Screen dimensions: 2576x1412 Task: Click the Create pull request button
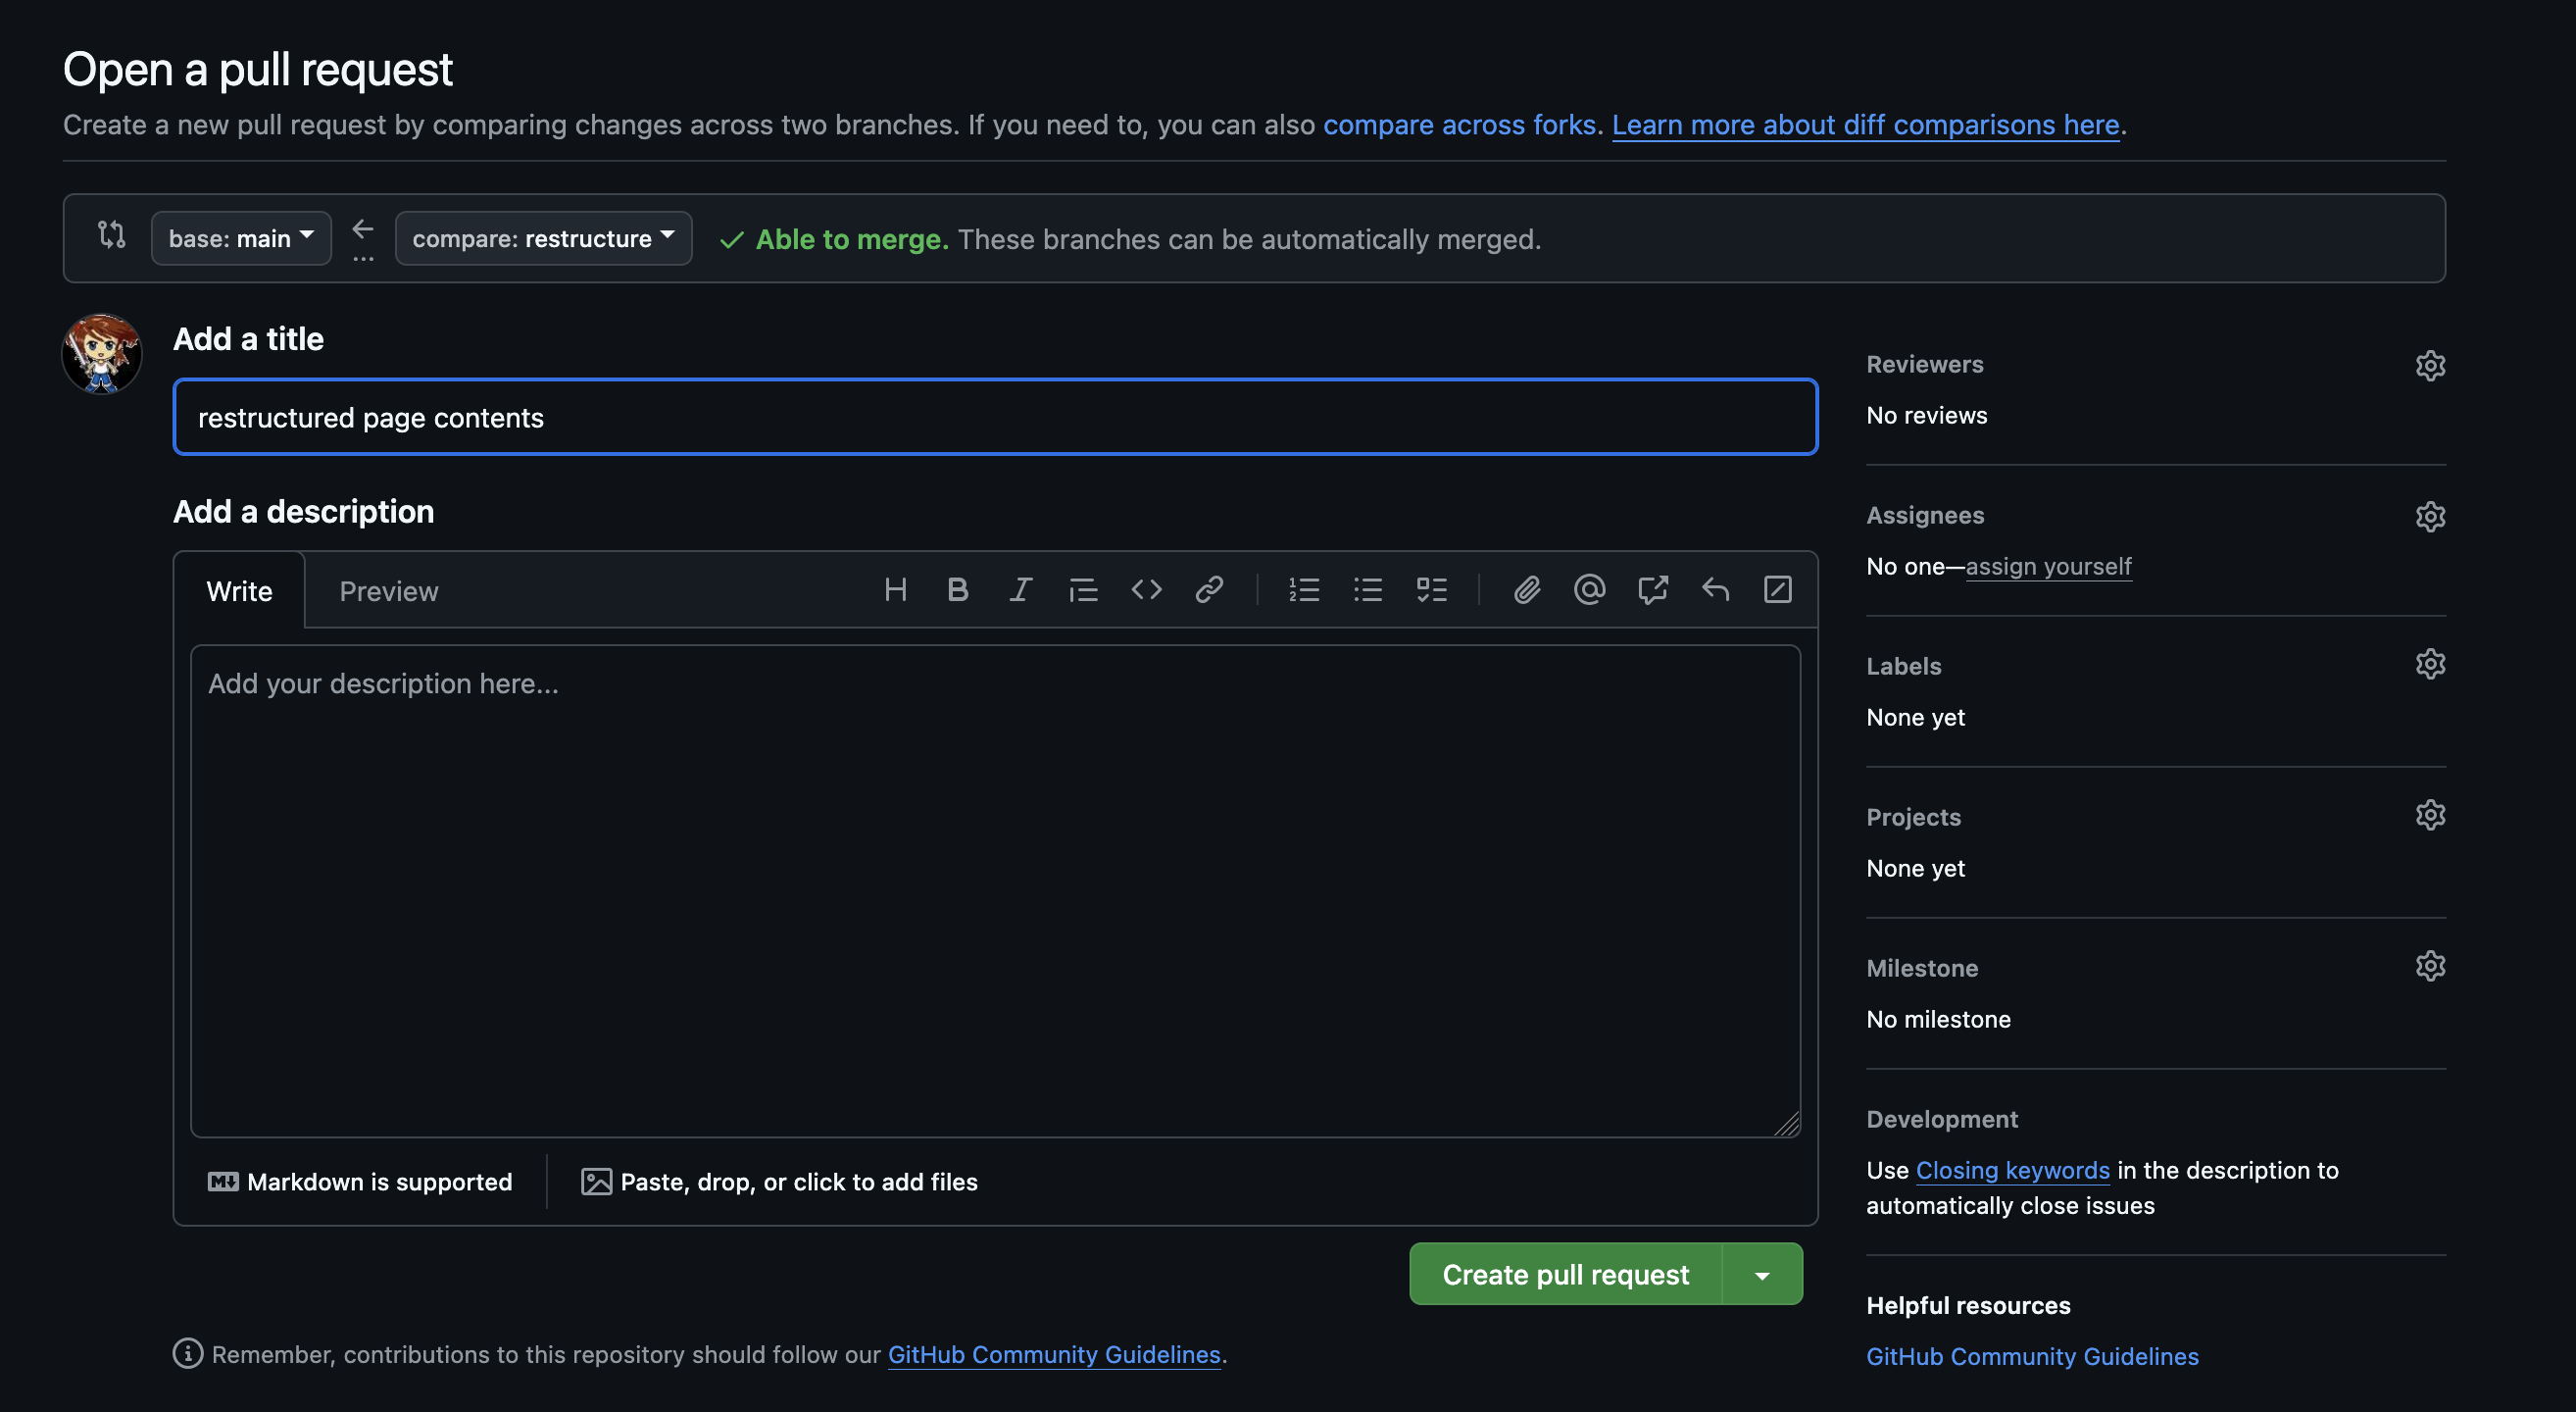[x=1566, y=1274]
